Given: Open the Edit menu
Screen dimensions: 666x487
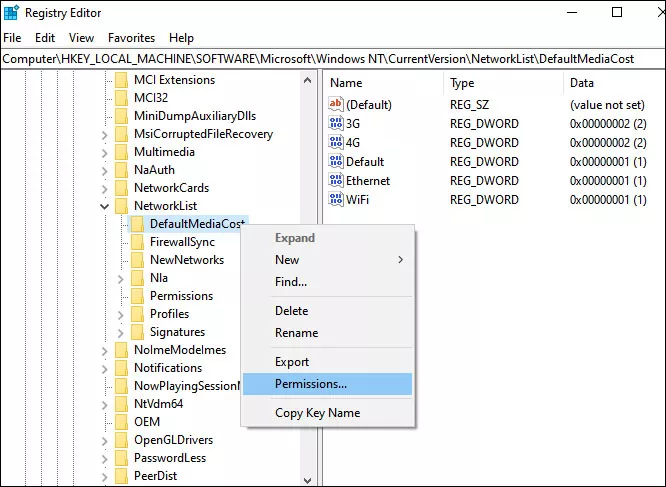Looking at the screenshot, I should (x=45, y=38).
